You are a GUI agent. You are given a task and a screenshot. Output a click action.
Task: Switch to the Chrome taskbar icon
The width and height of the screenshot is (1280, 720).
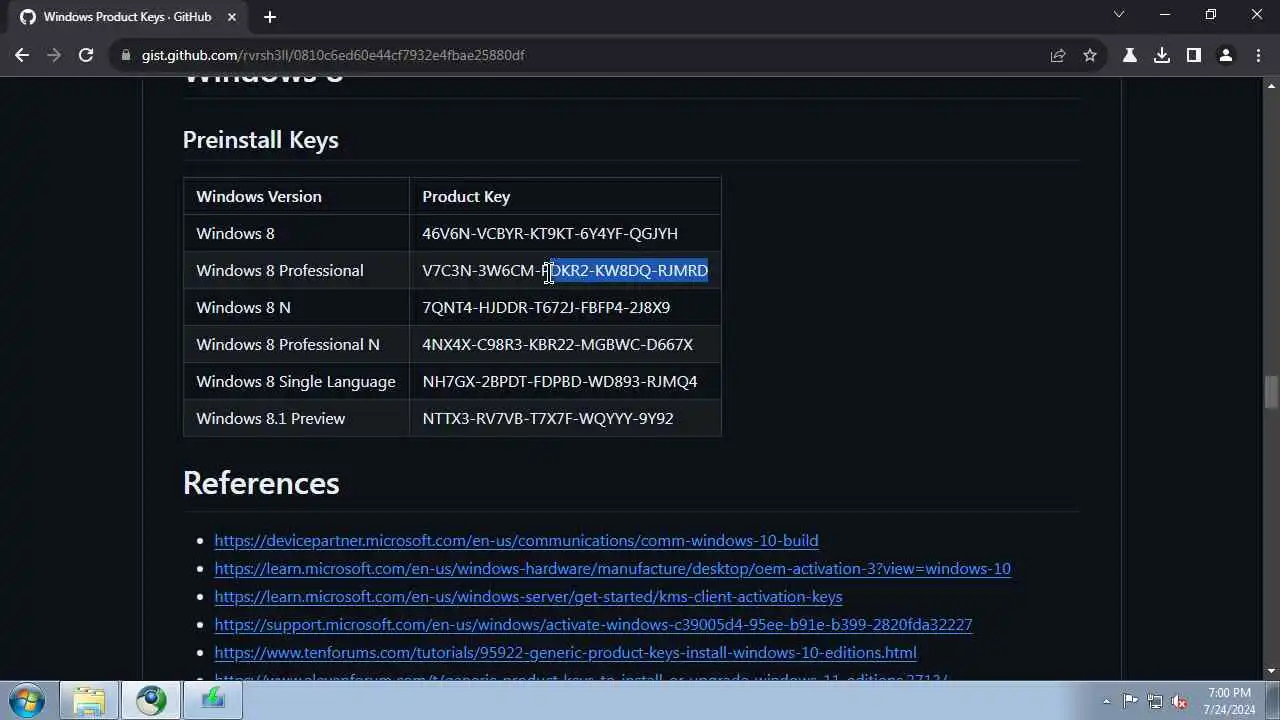click(x=152, y=700)
